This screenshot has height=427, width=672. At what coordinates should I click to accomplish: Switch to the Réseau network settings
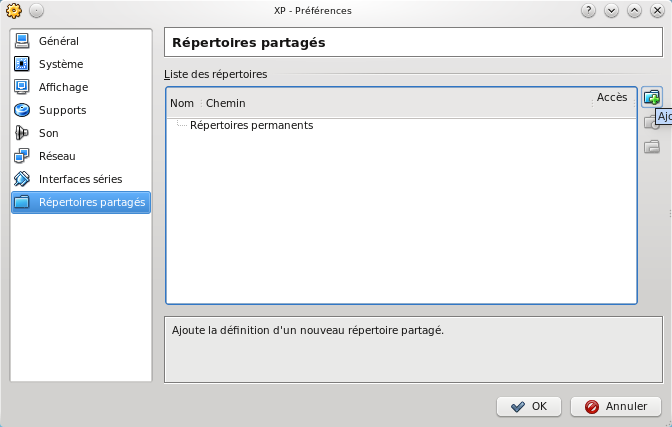click(57, 156)
